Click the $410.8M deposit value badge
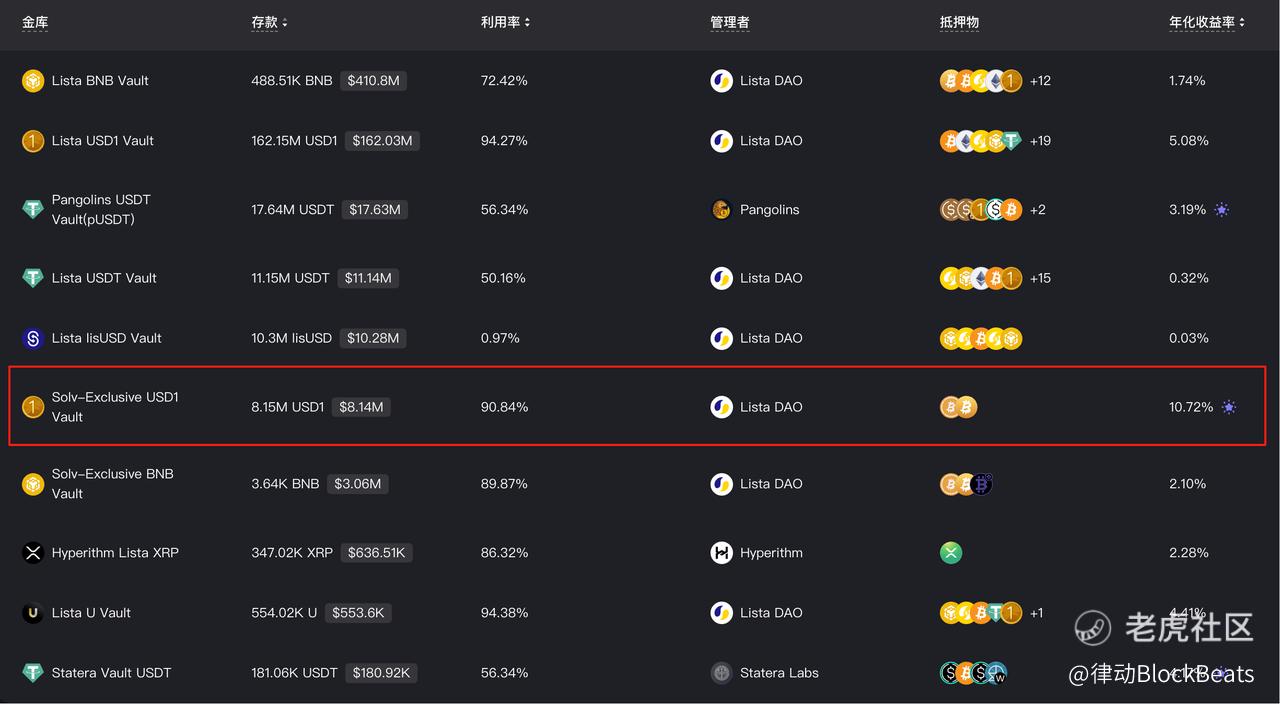 point(373,81)
